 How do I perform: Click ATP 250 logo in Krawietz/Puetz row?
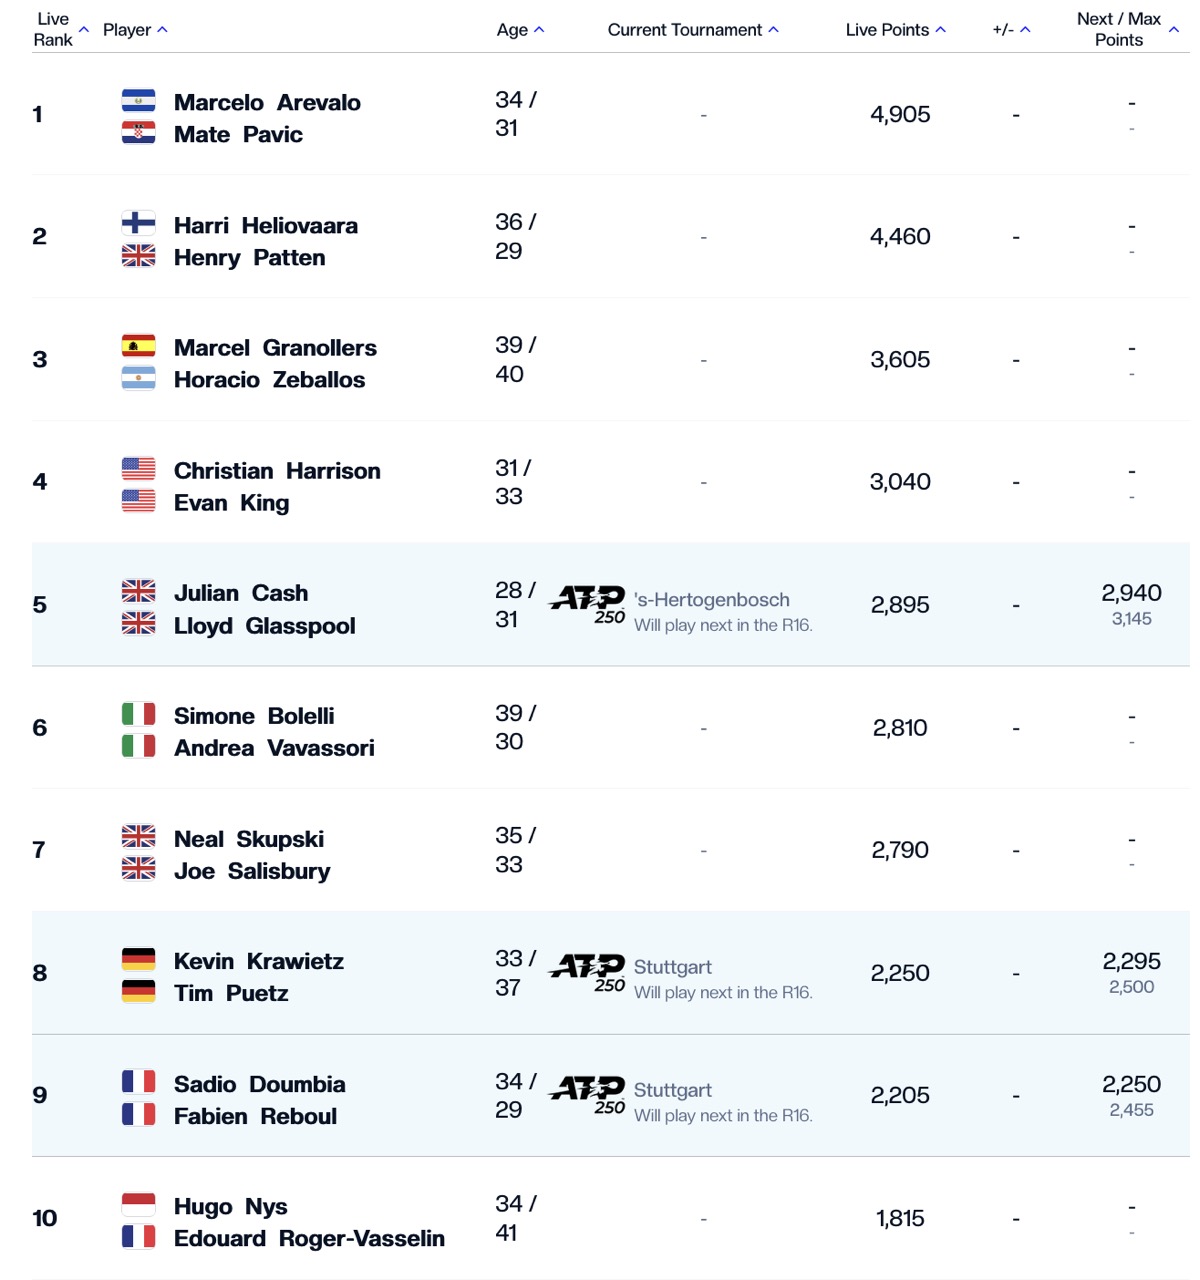[588, 973]
